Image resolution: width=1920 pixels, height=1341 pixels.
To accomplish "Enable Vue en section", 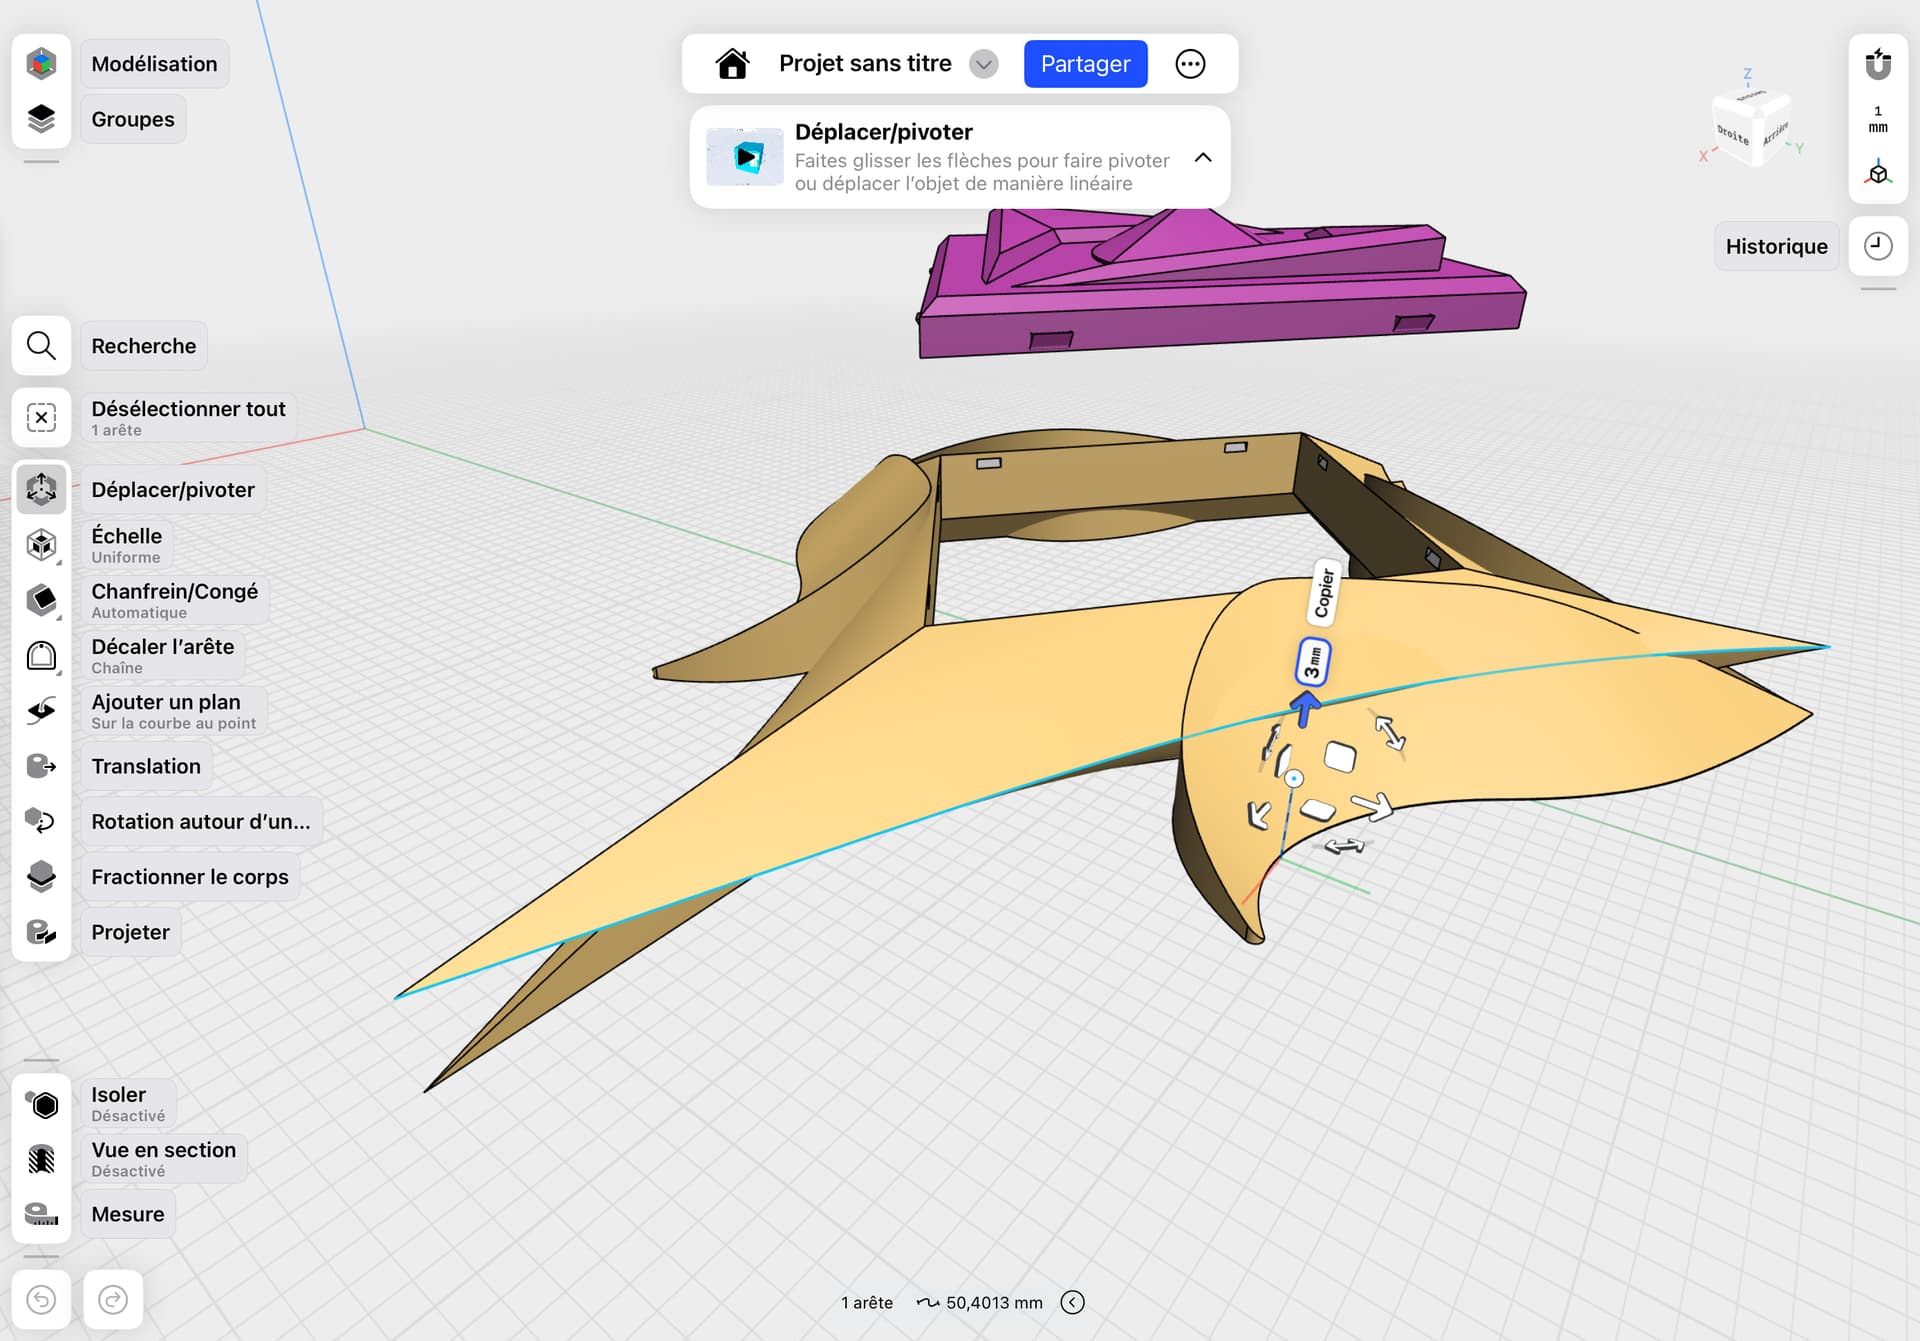I will 41,1159.
